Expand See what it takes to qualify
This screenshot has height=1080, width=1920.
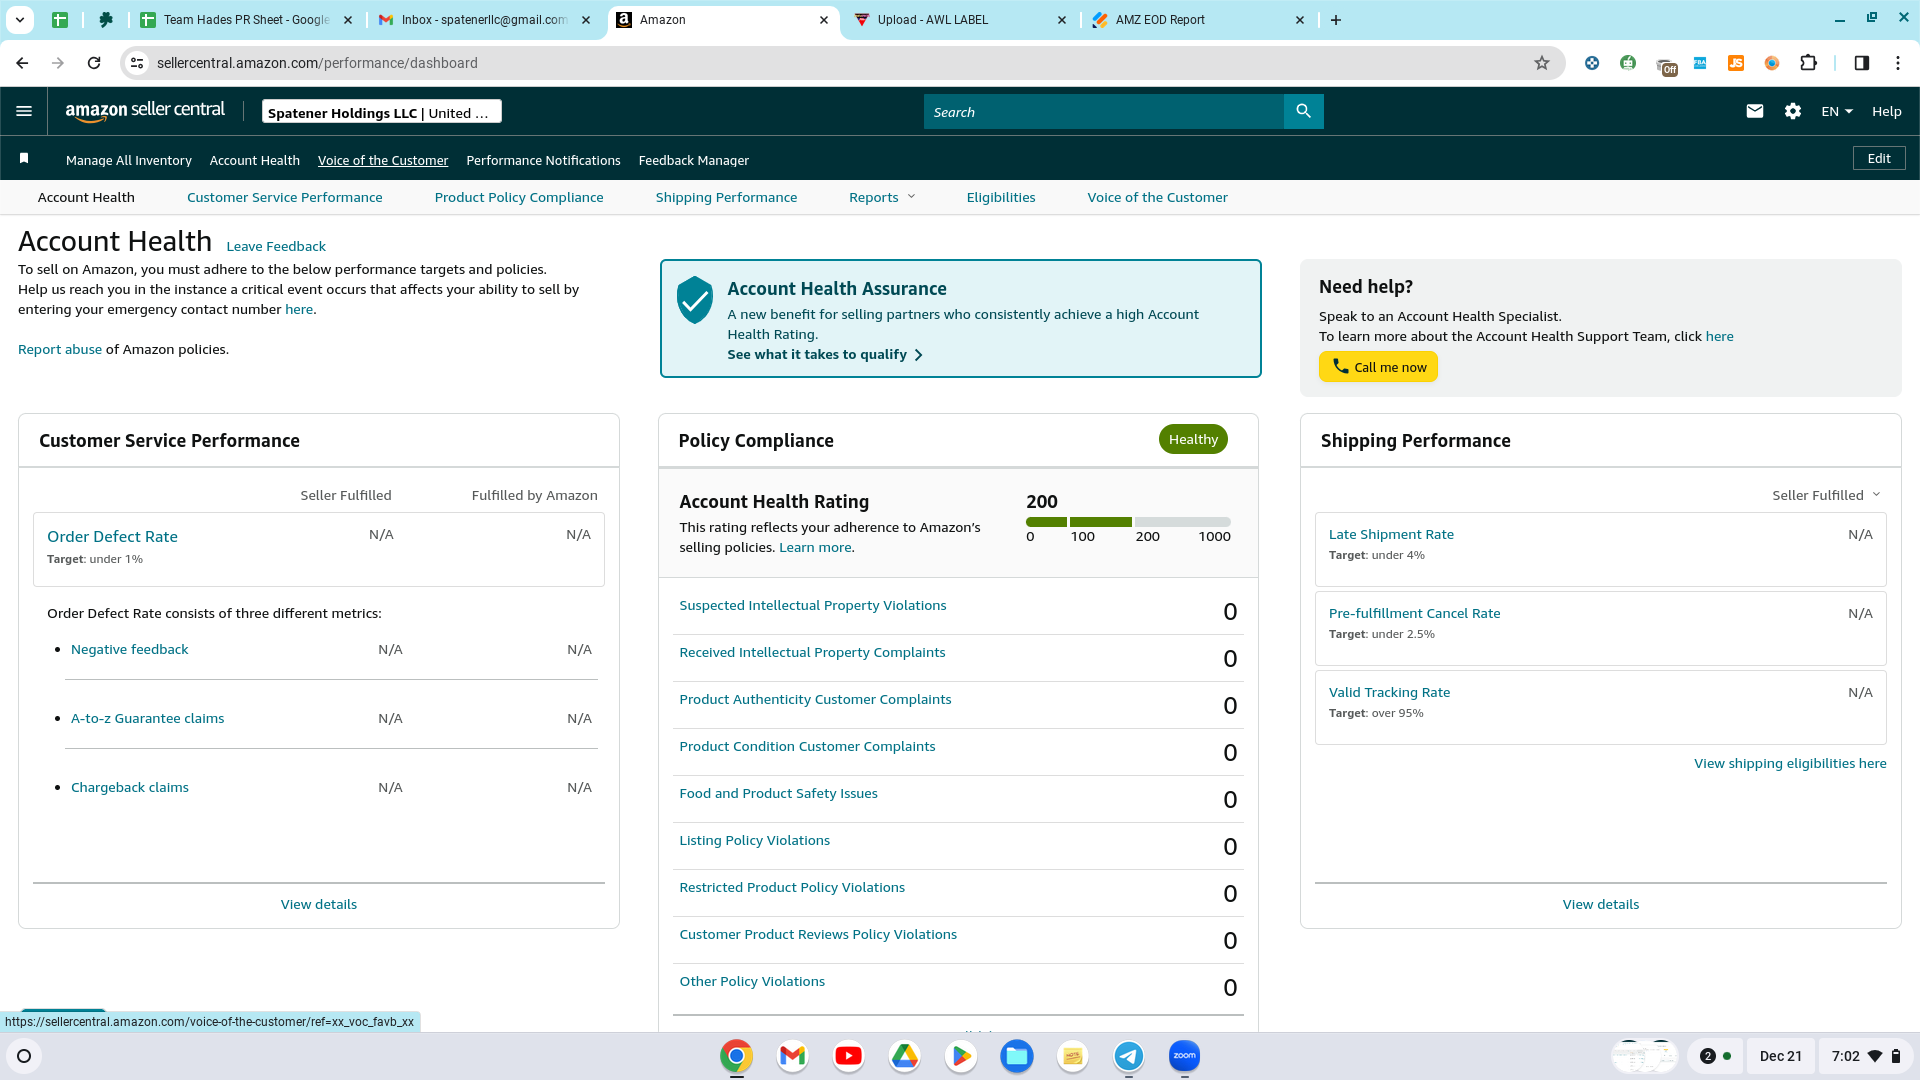(825, 355)
